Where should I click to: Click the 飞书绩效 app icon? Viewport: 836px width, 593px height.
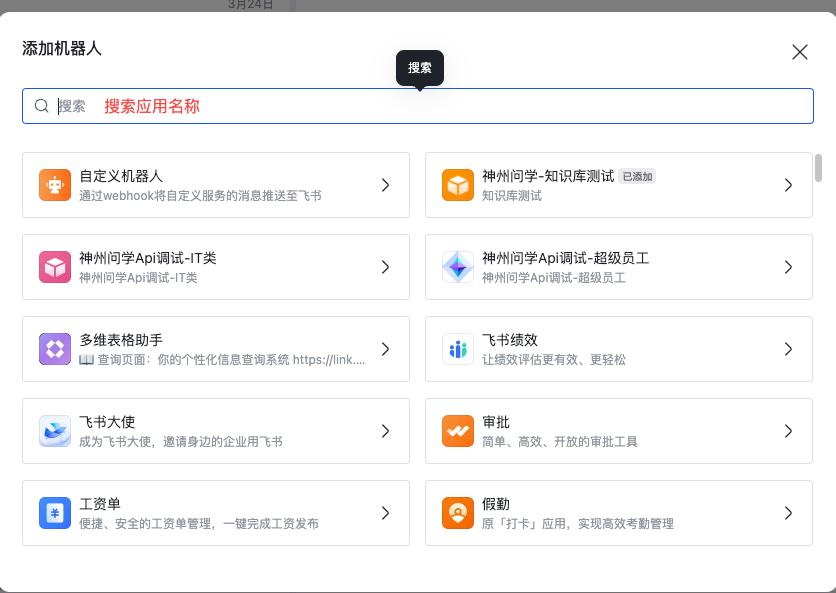click(457, 349)
